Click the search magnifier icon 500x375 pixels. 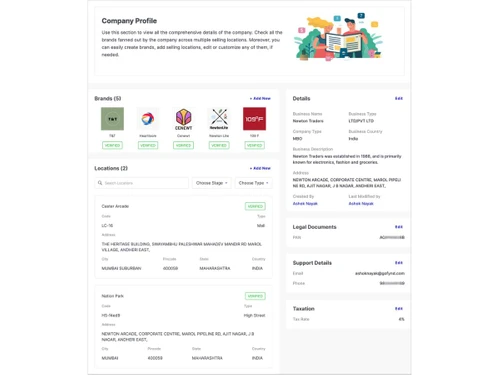100,183
